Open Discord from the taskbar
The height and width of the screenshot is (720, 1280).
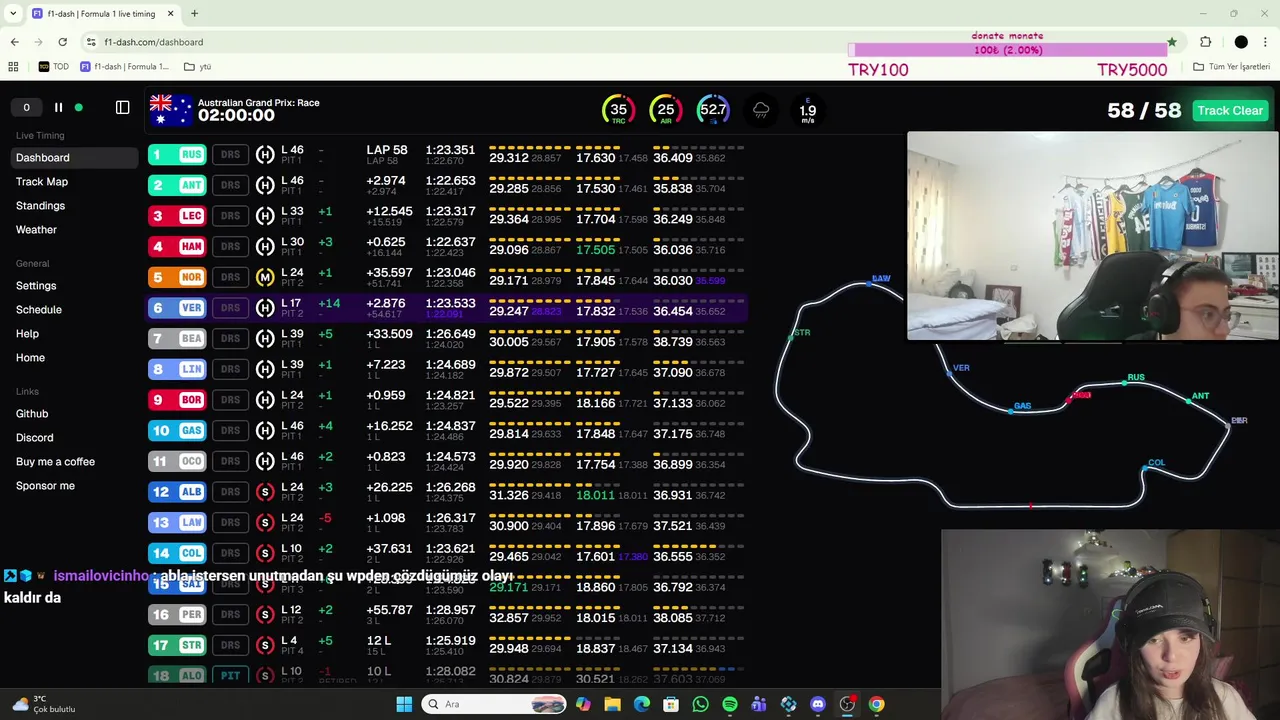pyautogui.click(x=818, y=704)
